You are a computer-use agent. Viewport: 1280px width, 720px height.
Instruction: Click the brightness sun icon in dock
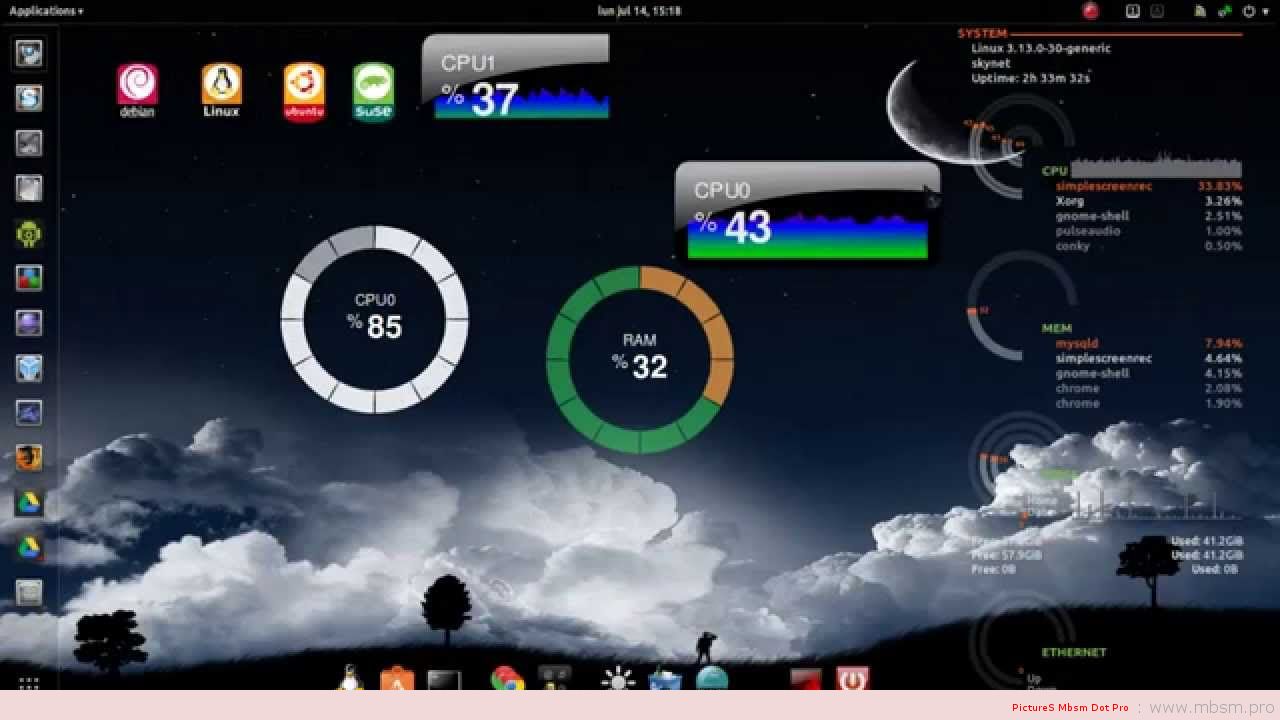pyautogui.click(x=618, y=680)
